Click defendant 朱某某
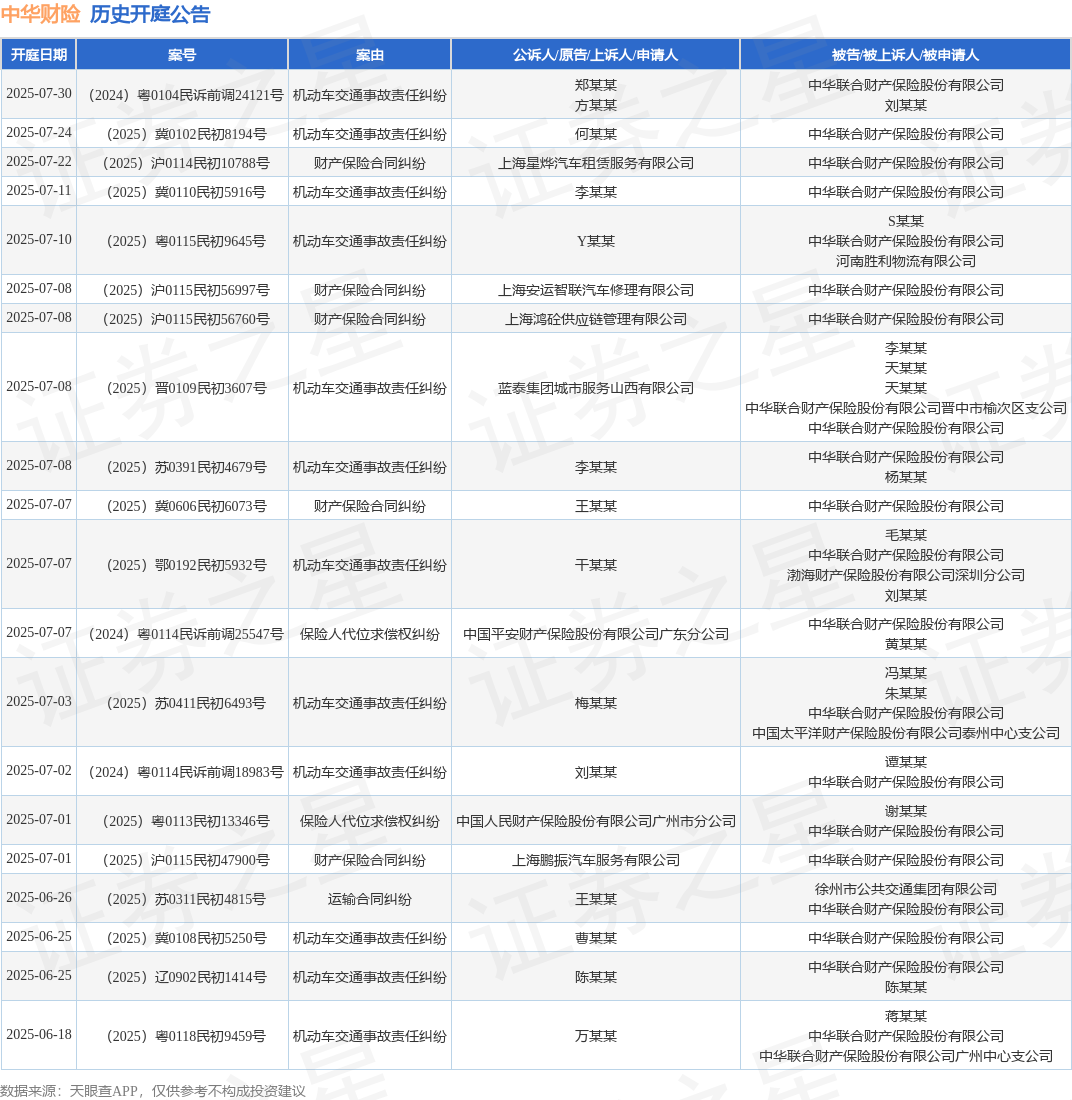 (x=906, y=693)
